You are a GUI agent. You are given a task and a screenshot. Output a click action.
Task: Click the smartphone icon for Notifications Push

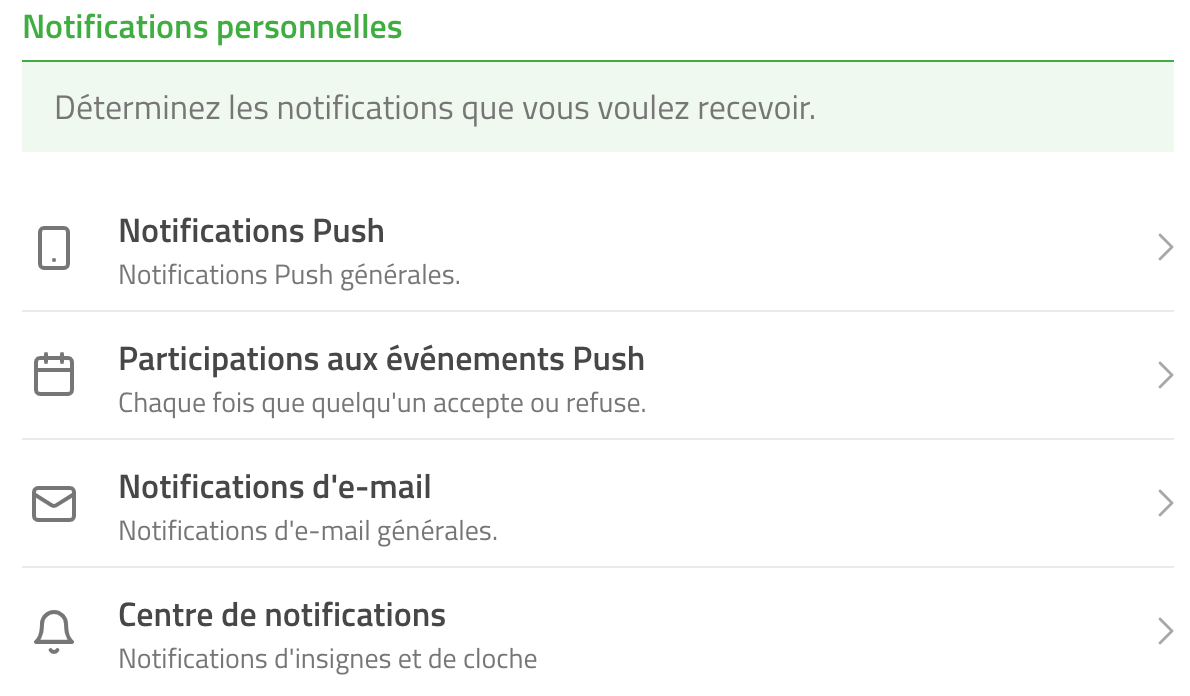pos(54,247)
